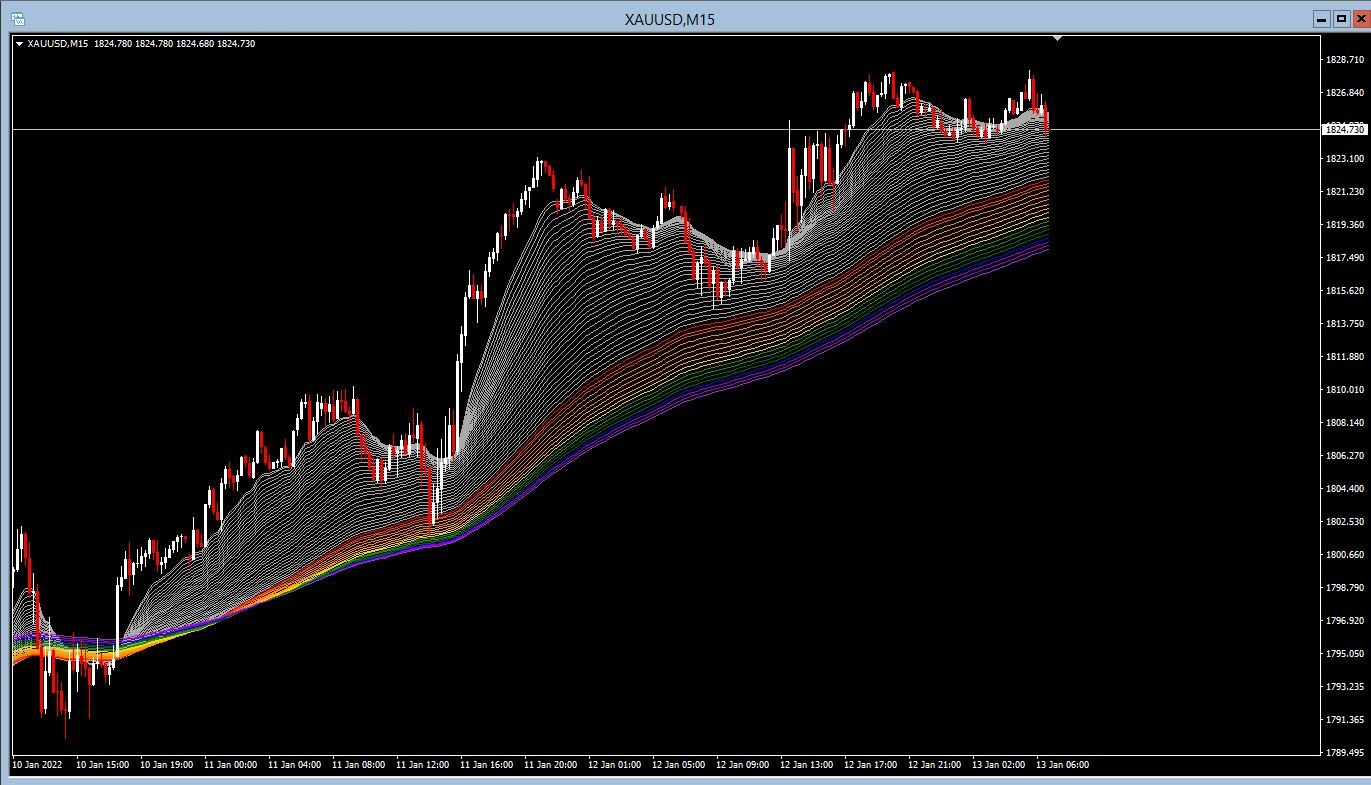The width and height of the screenshot is (1371, 785).
Task: Select the 1802.530 price axis label
Action: tap(1345, 522)
